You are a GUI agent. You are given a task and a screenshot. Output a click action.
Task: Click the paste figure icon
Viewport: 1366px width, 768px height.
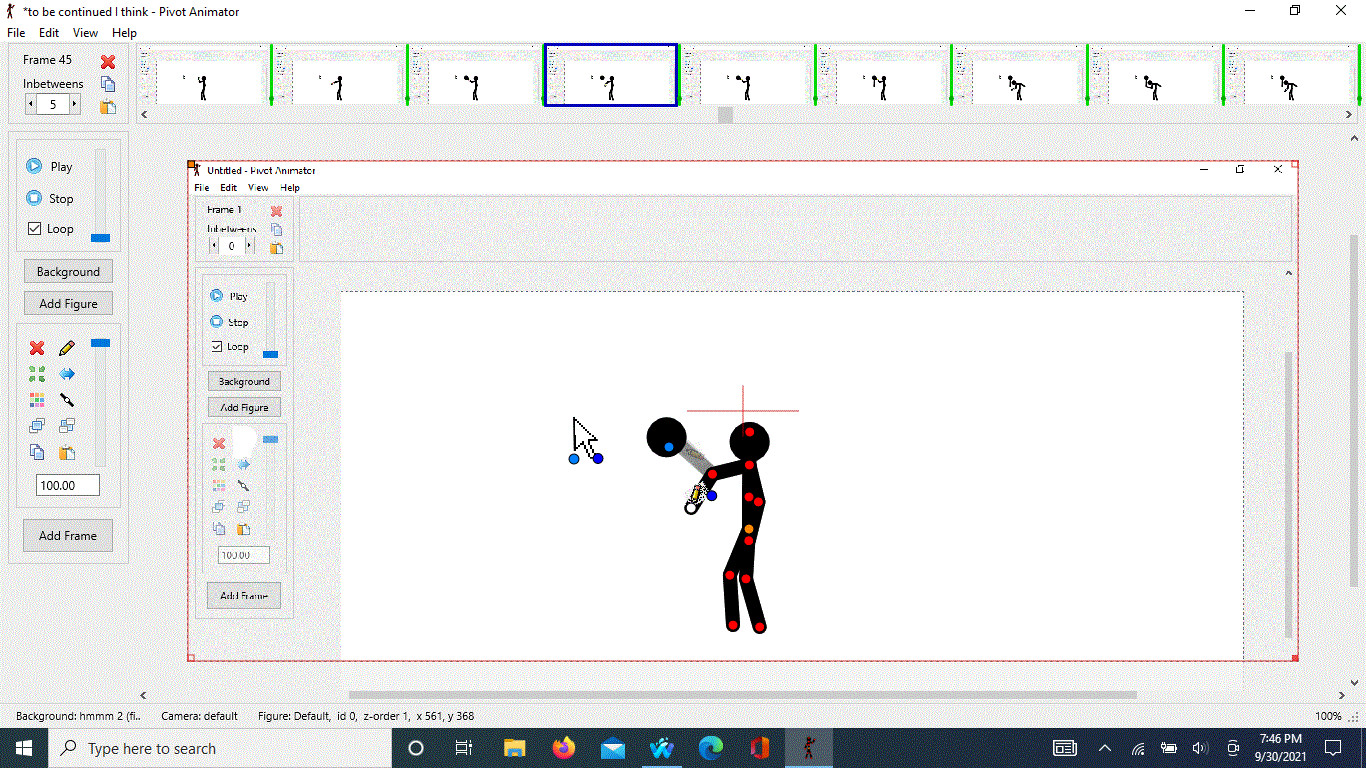[66, 452]
